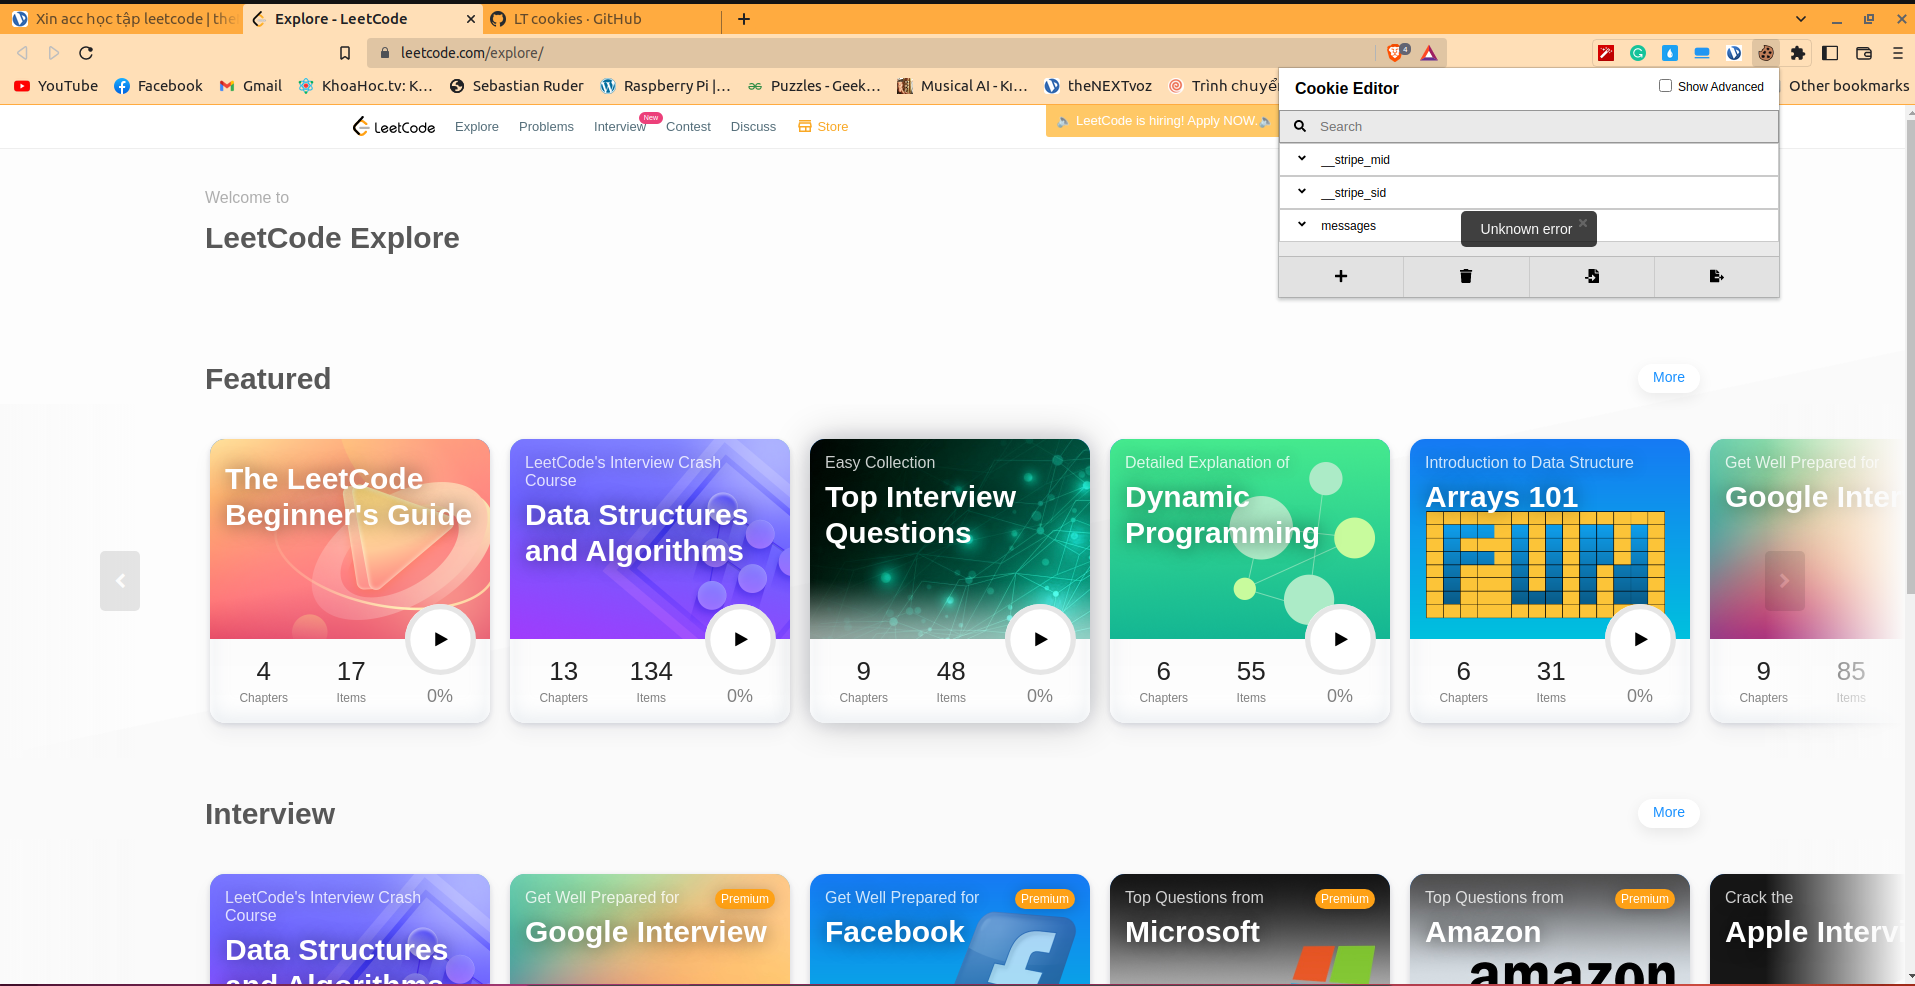Toggle the browser sidebar panel icon

pyautogui.click(x=1830, y=53)
